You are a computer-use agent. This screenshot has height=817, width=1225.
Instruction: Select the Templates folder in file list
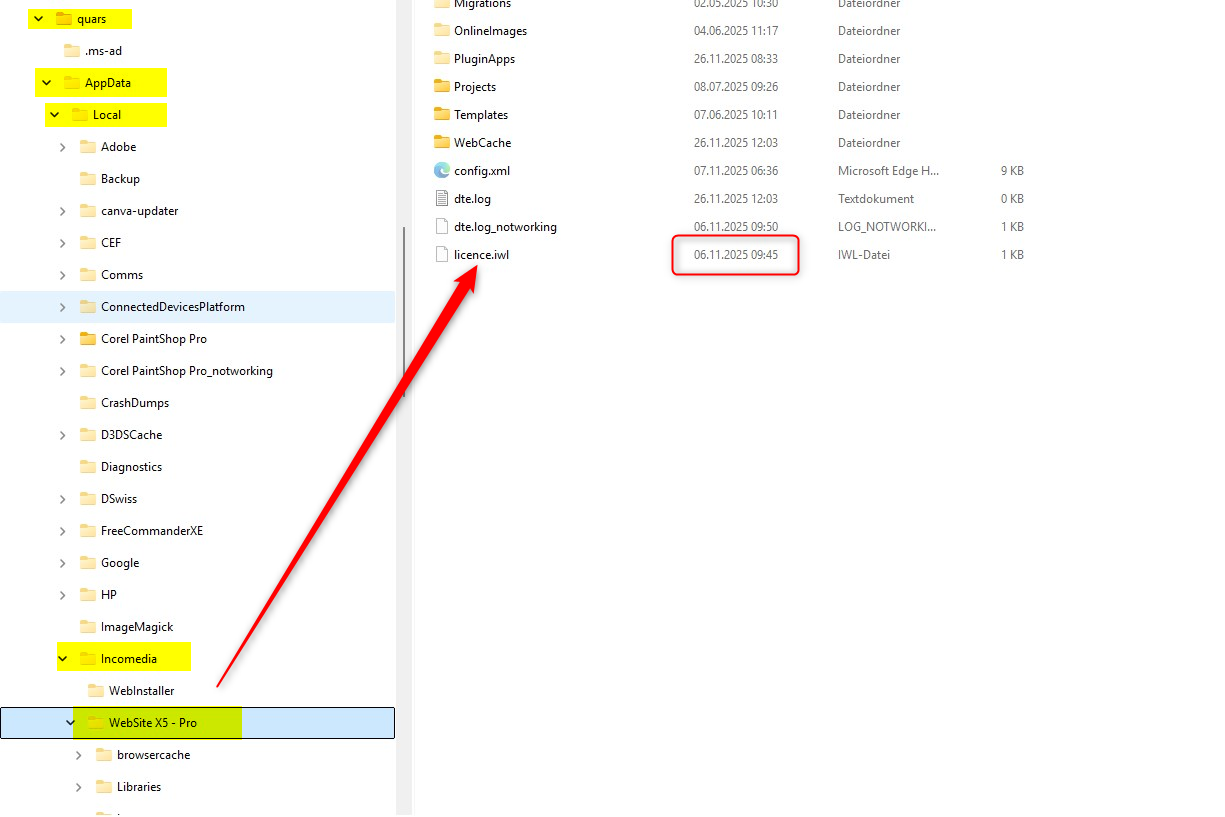[480, 115]
